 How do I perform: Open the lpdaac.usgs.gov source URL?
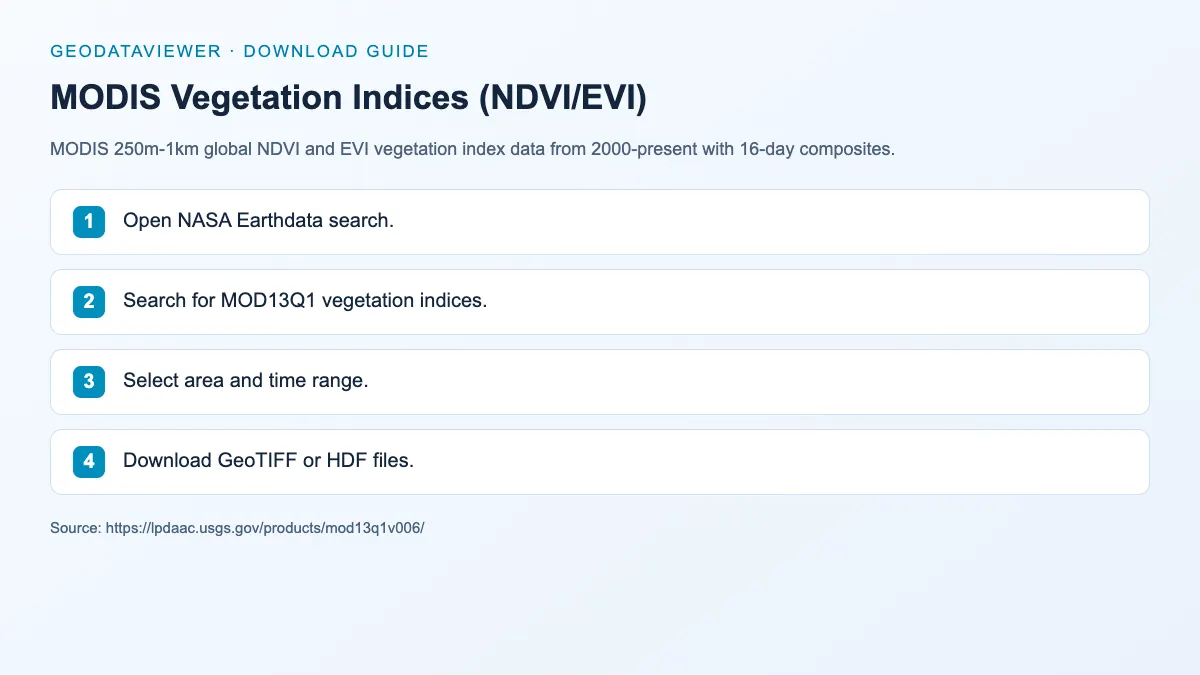pyautogui.click(x=266, y=527)
